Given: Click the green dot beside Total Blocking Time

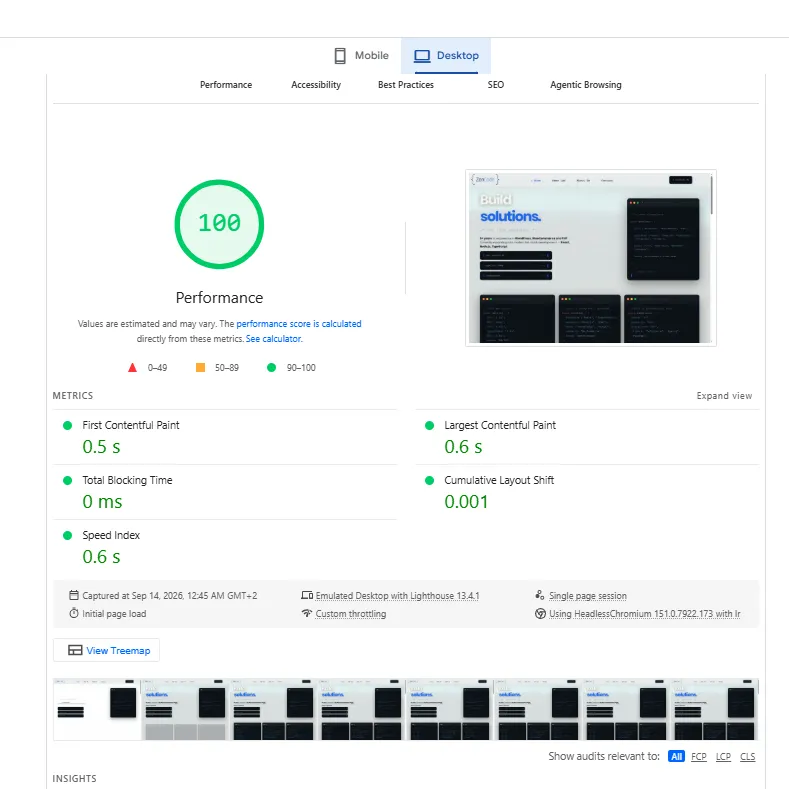Looking at the screenshot, I should pos(67,481).
